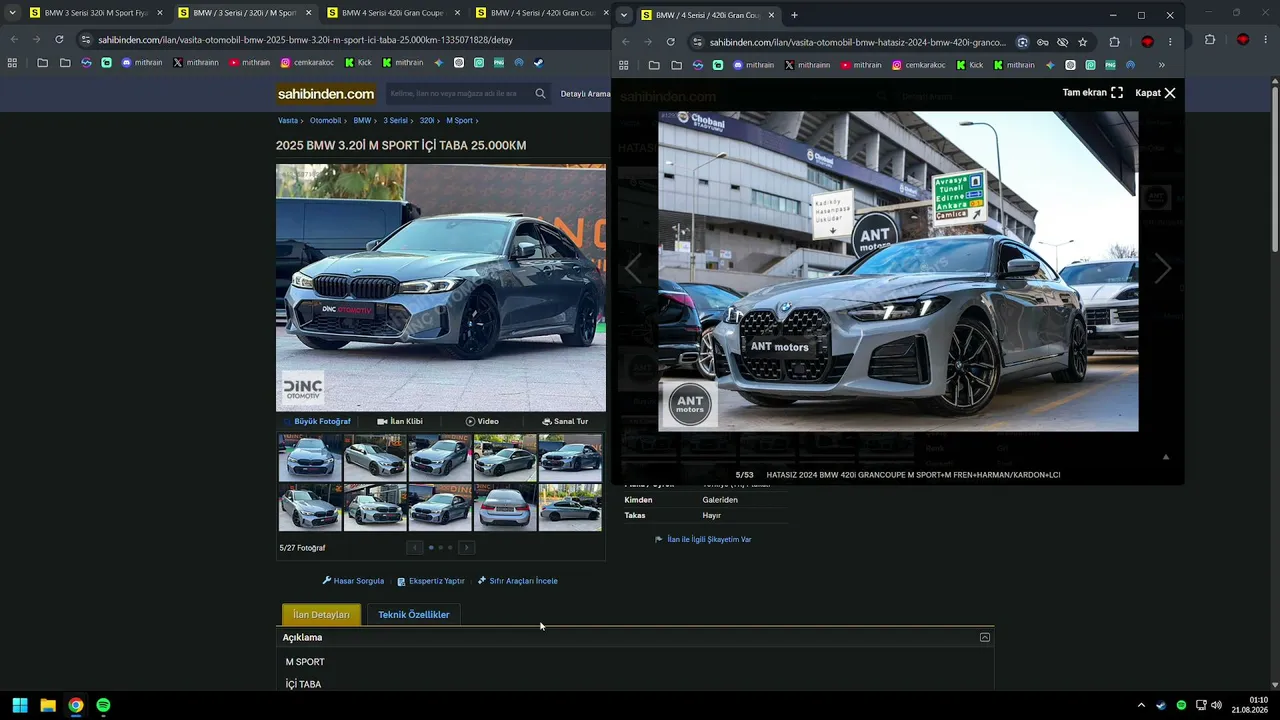Select the İlan Detayları tab

321,615
